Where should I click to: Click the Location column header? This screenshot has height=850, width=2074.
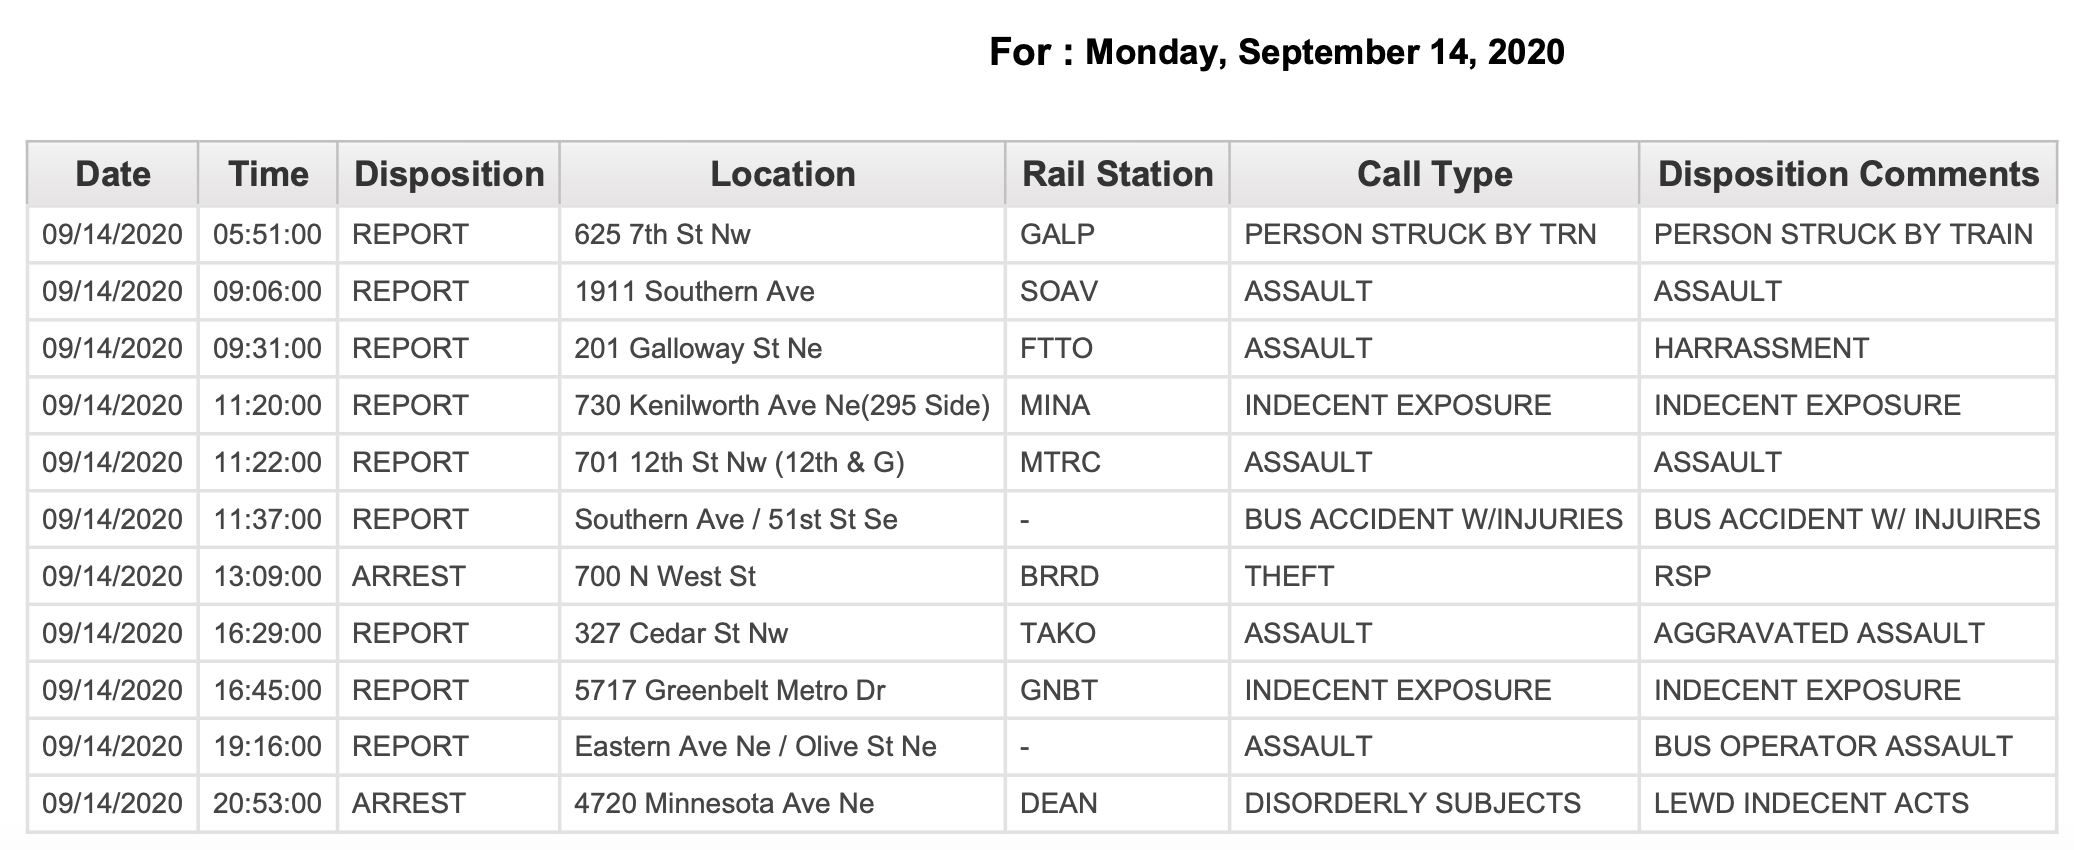point(783,174)
